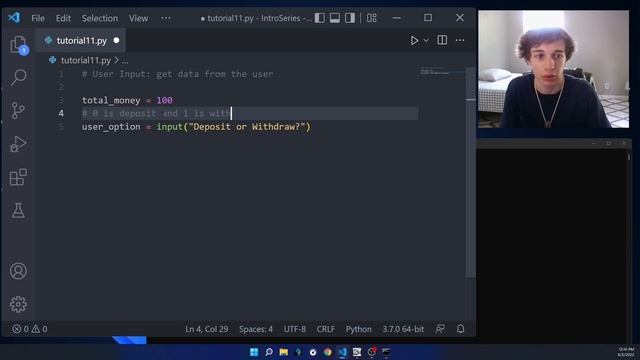Screen dimensions: 640x360
Task: Change indentation via Spaces: 4
Action: tap(256, 329)
